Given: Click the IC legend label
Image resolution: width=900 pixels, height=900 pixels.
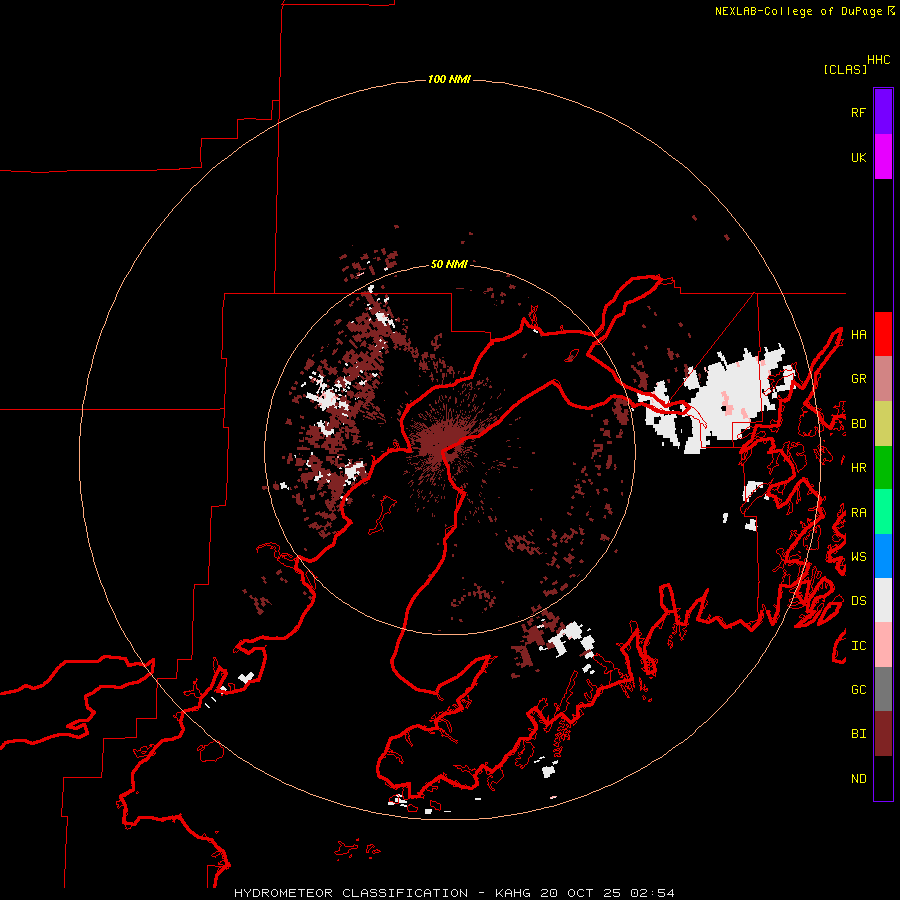Looking at the screenshot, I should pyautogui.click(x=858, y=646).
